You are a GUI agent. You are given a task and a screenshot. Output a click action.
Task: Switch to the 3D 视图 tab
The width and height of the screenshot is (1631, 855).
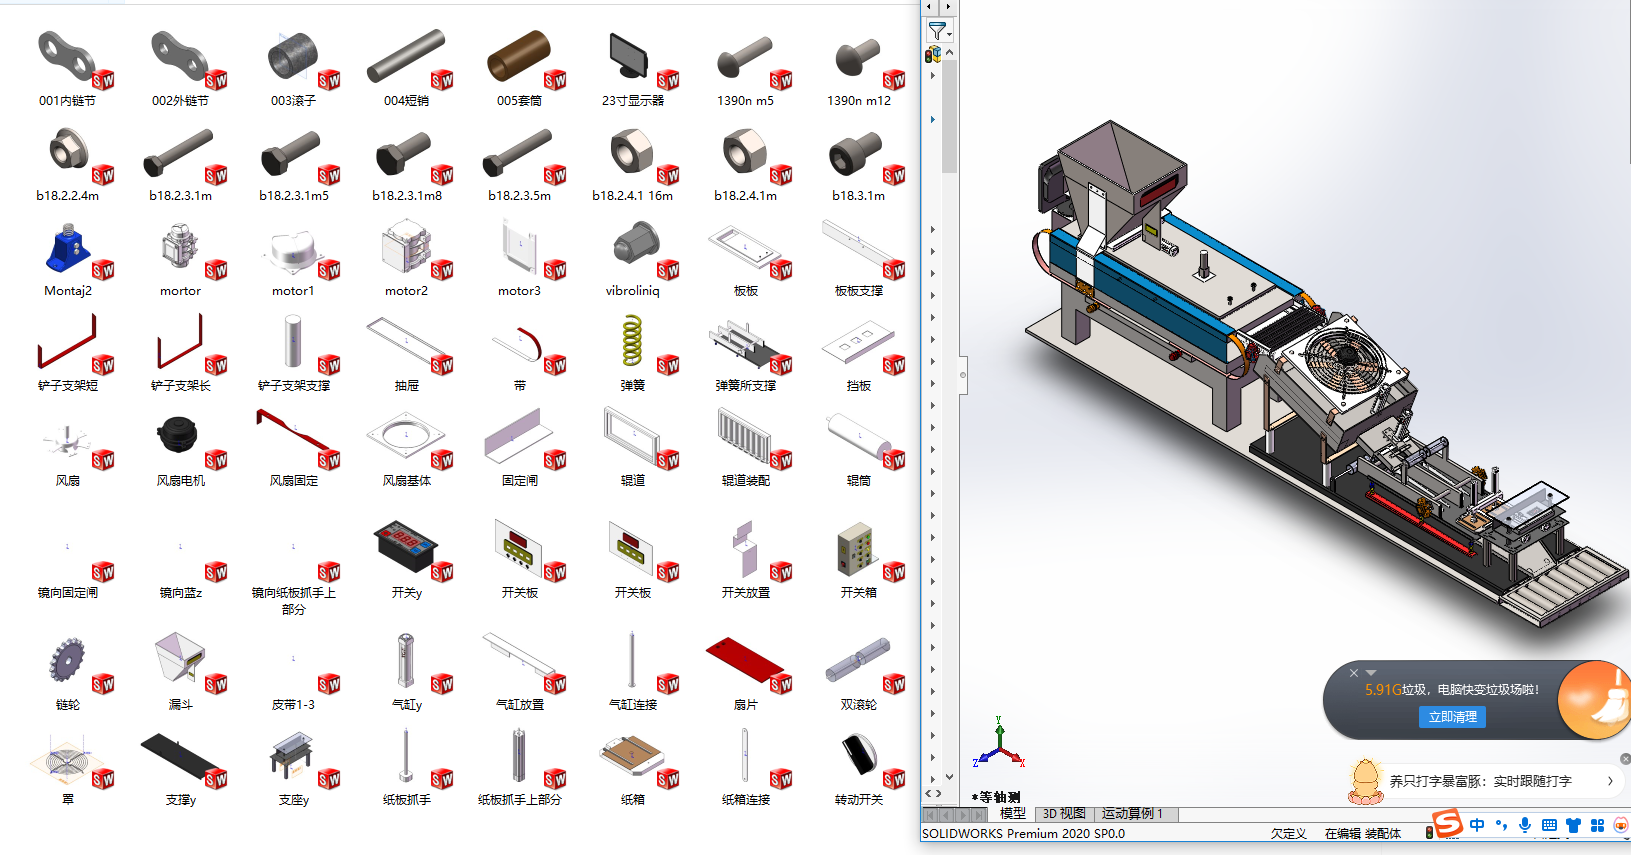coord(1064,814)
